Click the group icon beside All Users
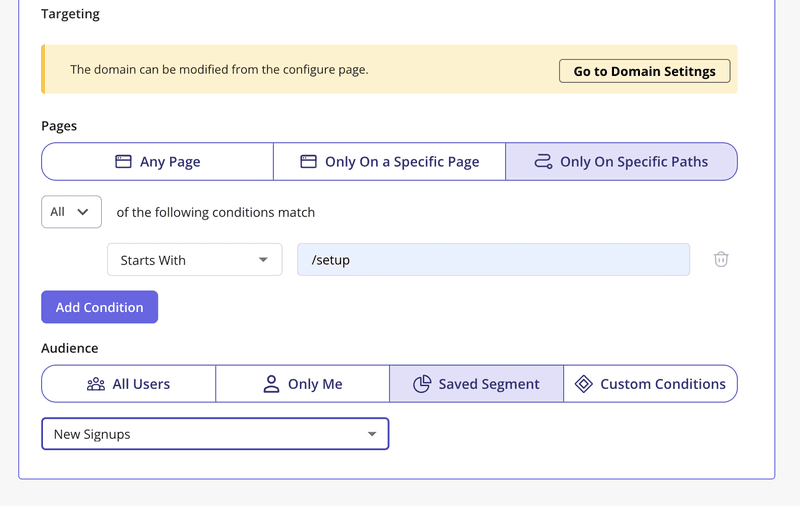The width and height of the screenshot is (800, 506). [96, 384]
